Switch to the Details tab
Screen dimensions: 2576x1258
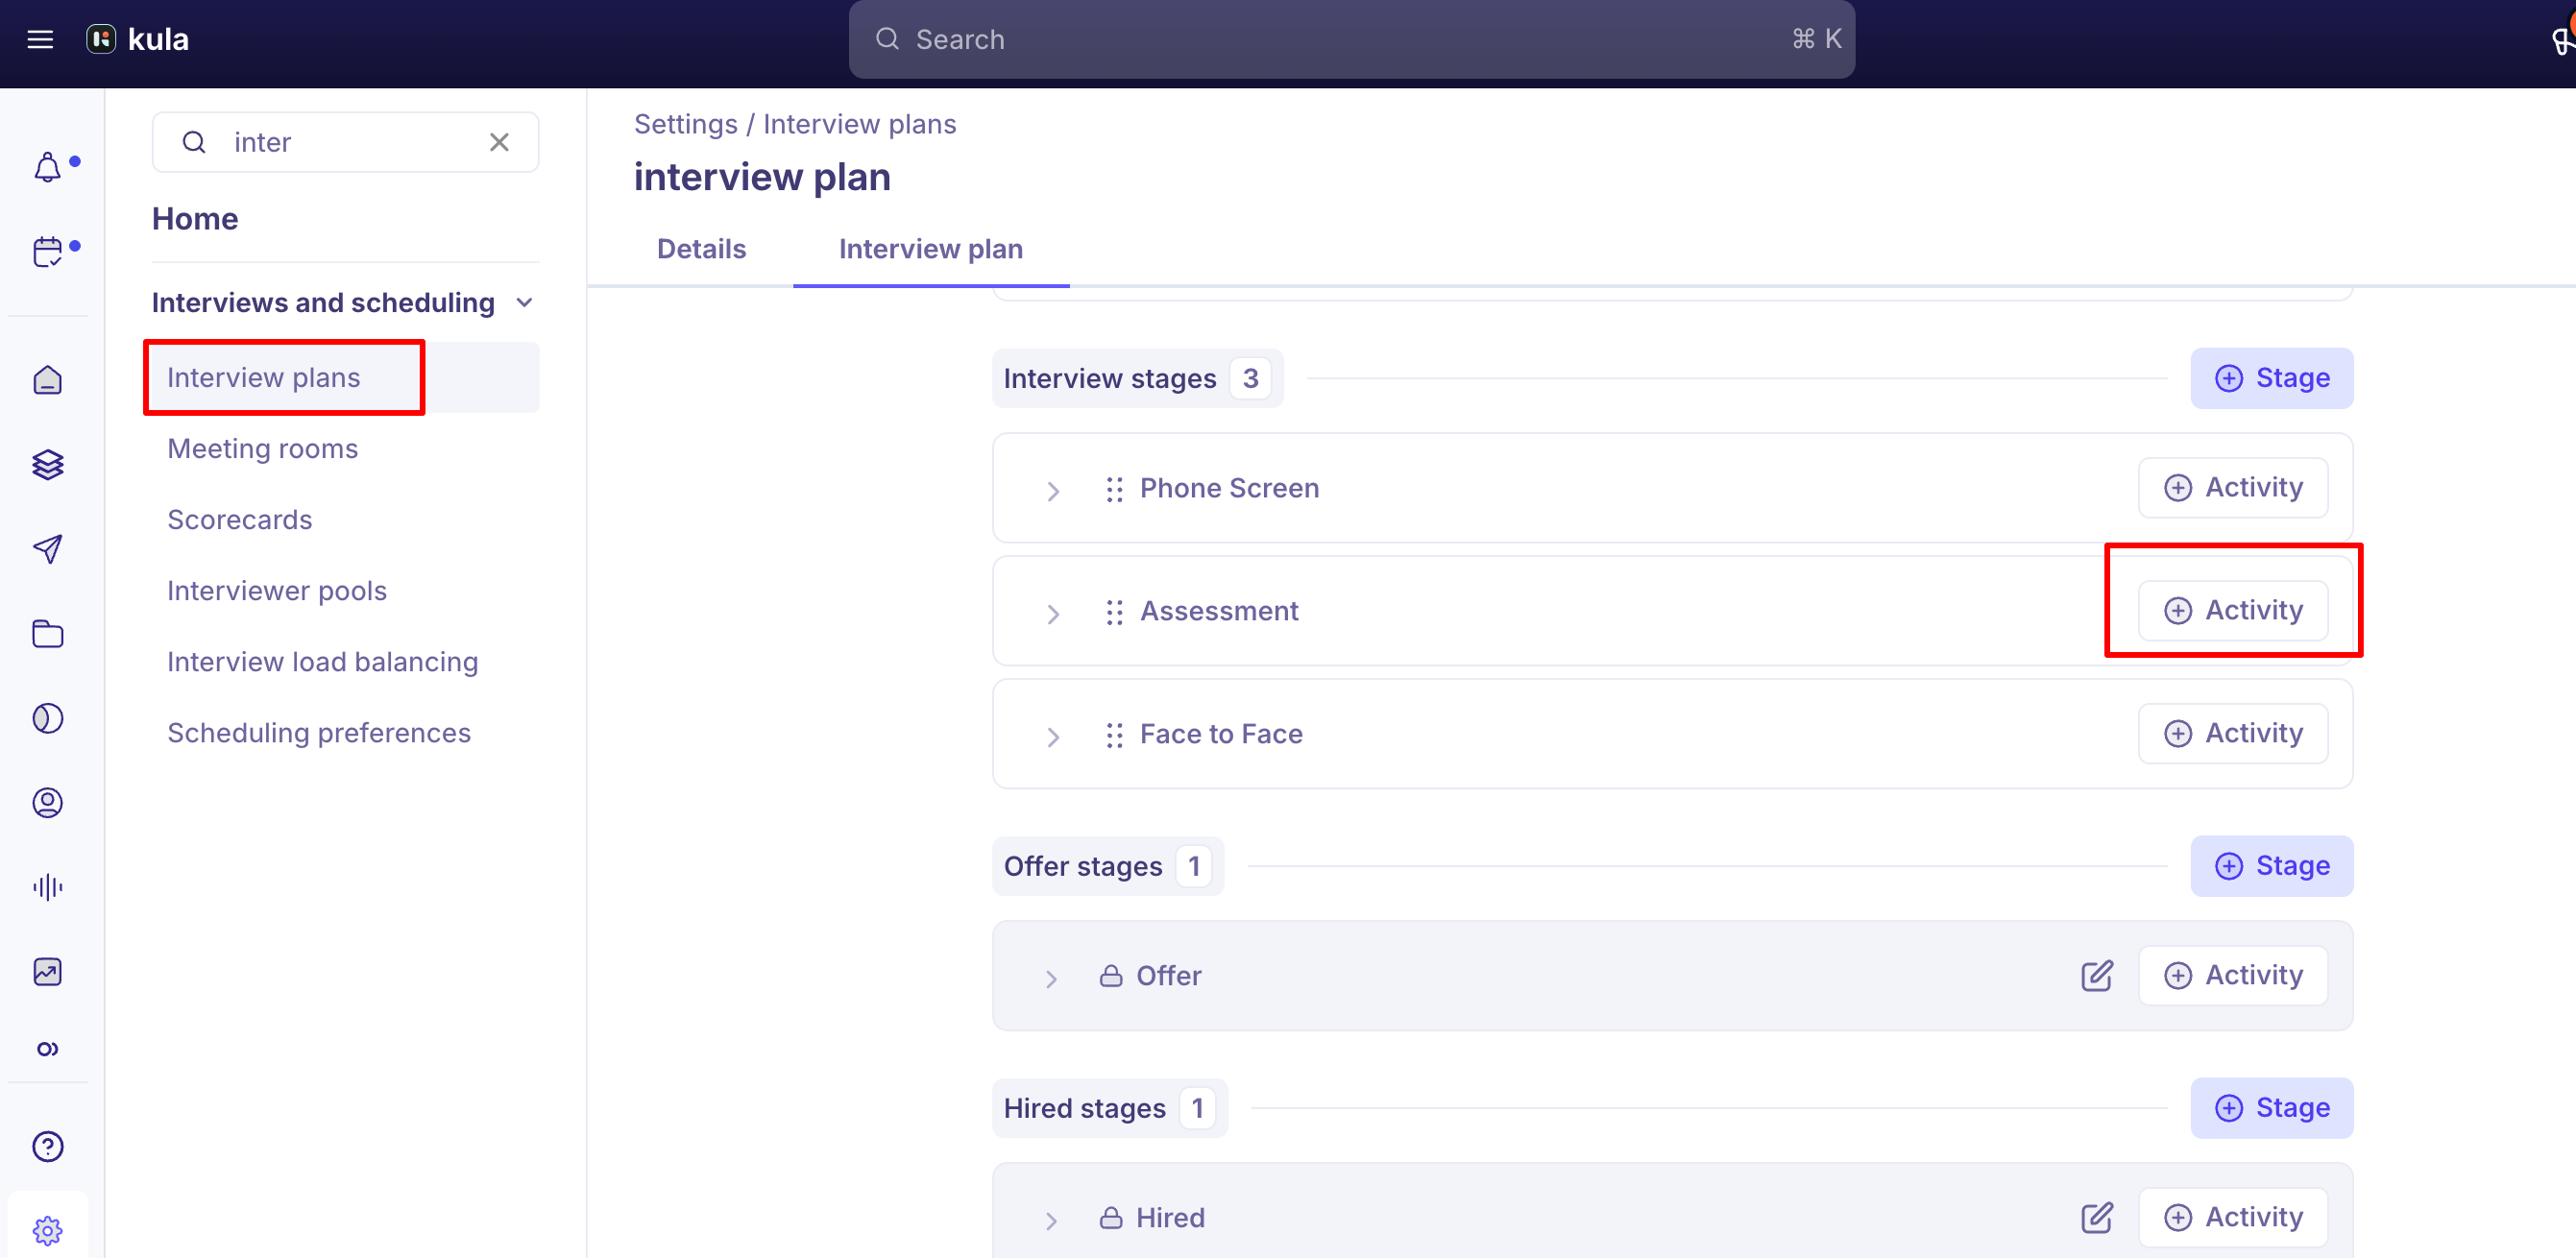[701, 249]
